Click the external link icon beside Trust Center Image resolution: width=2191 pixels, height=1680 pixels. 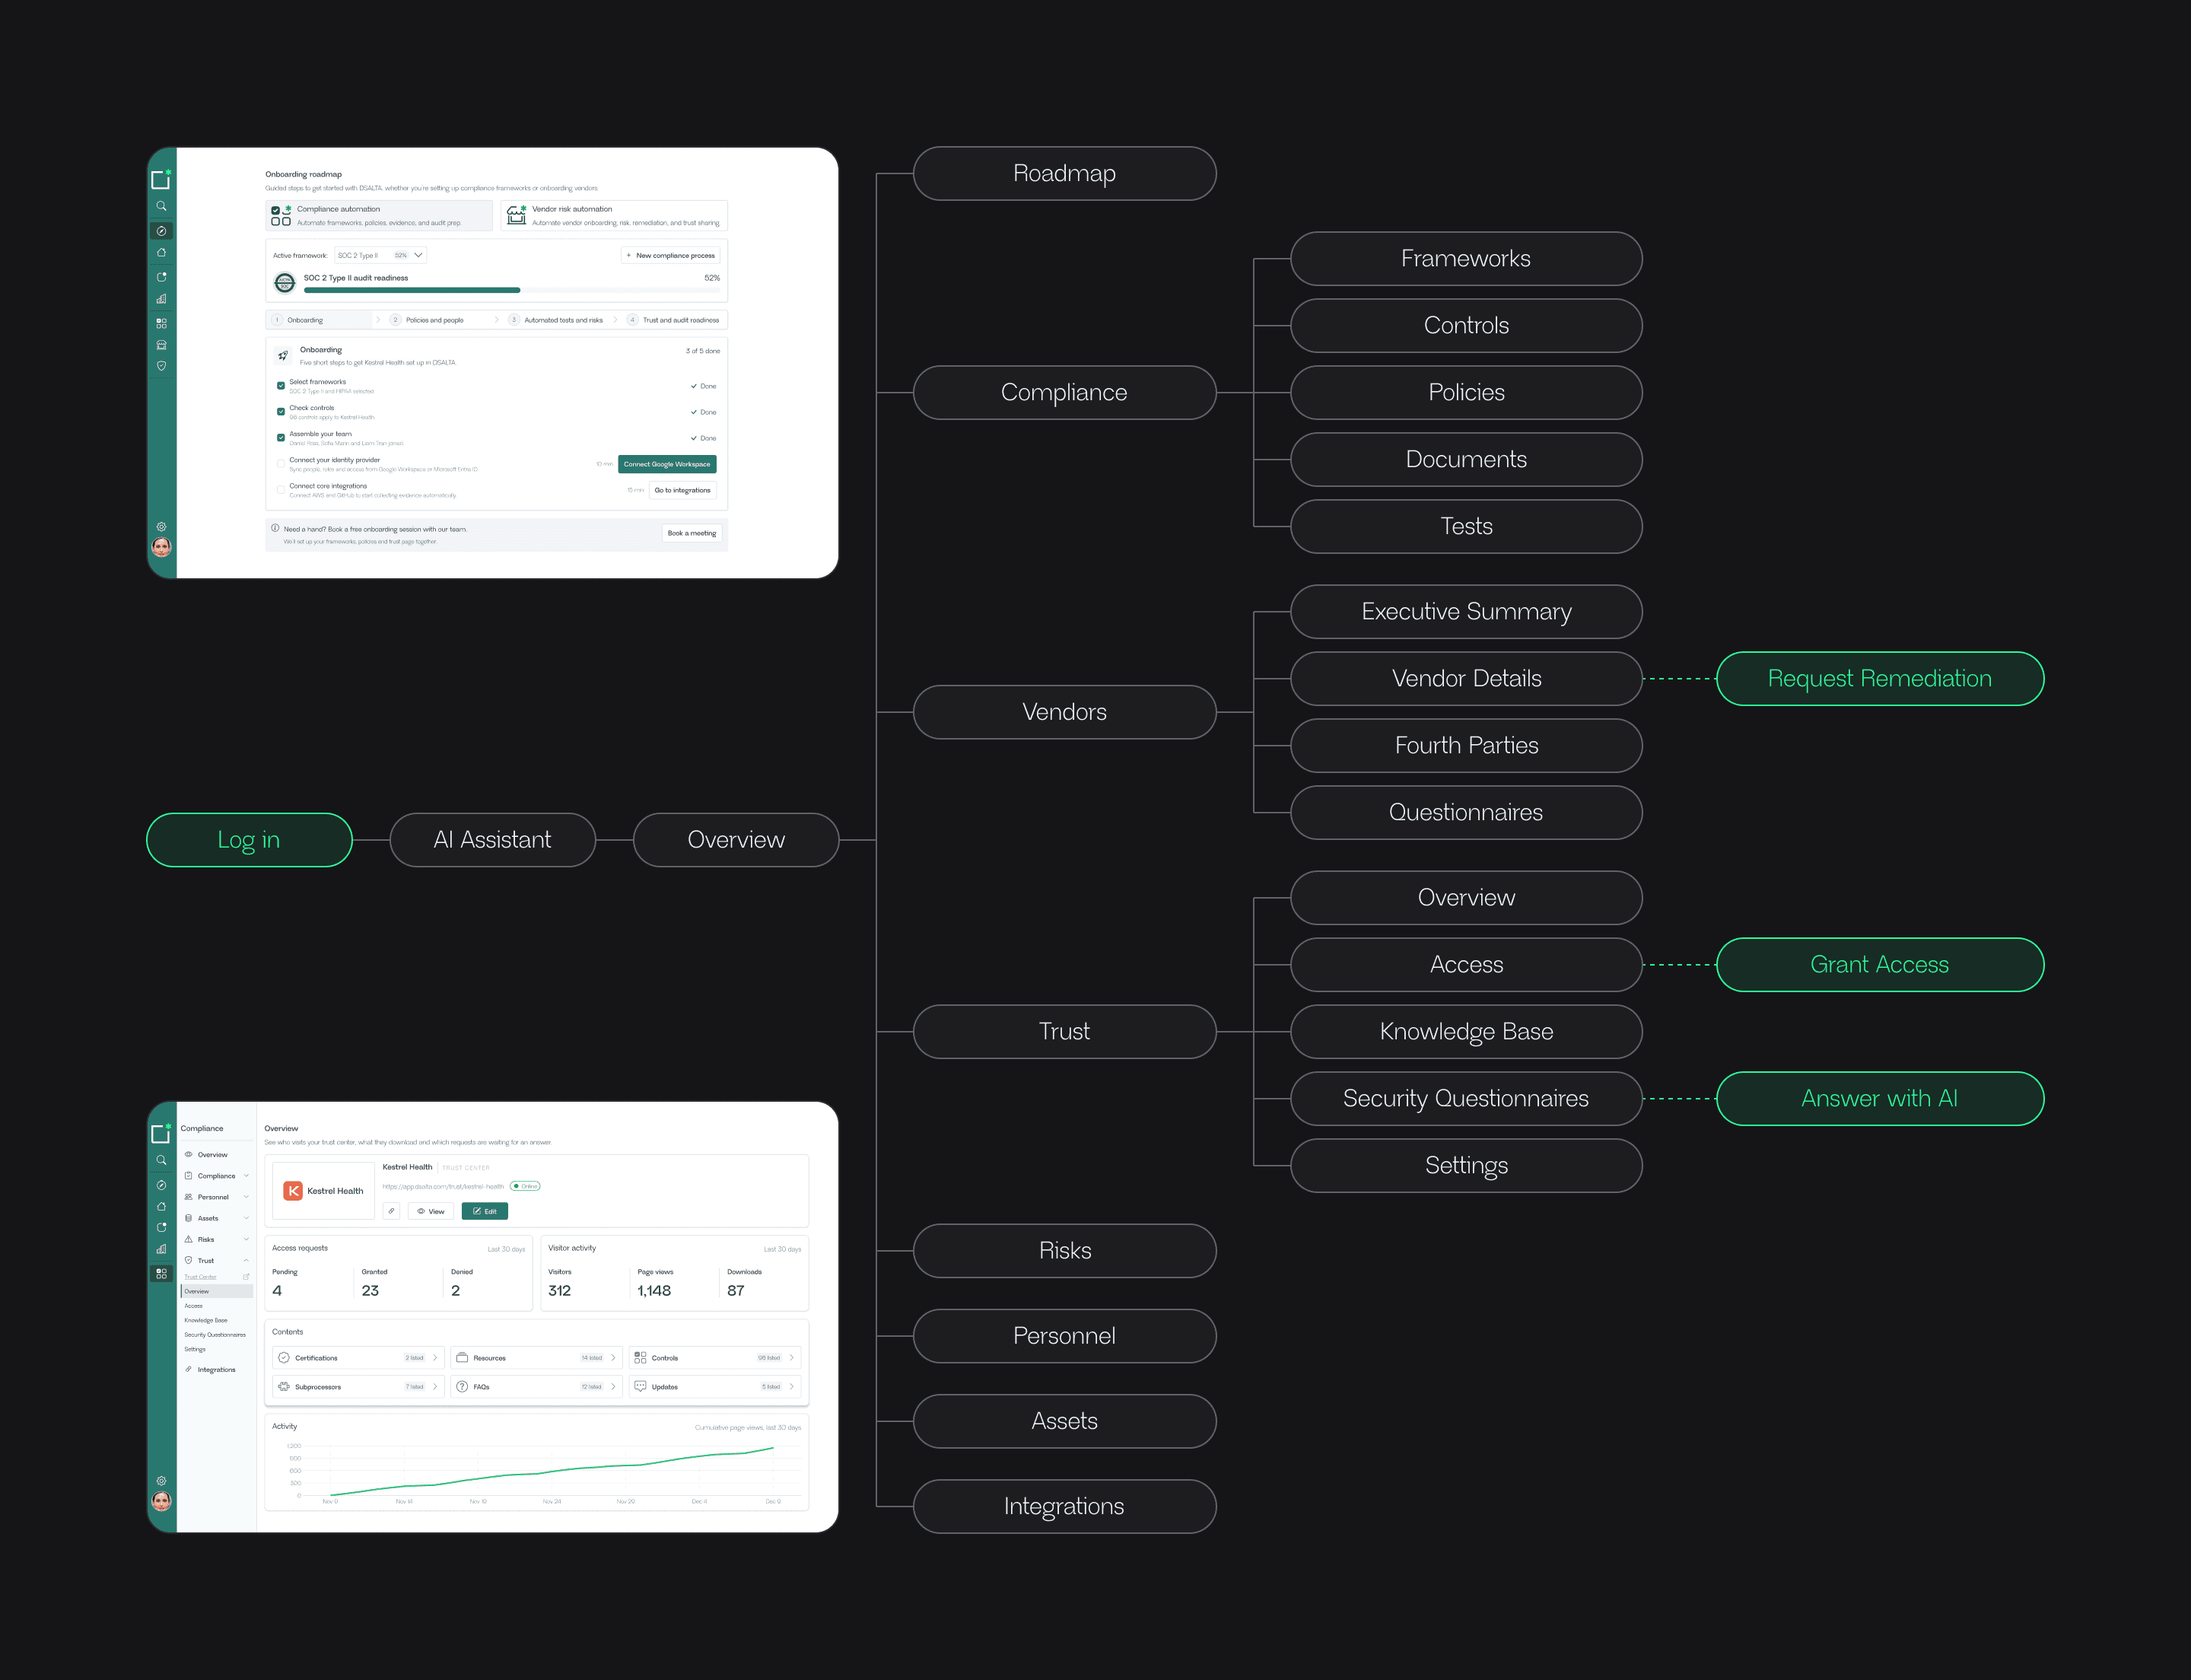[246, 1277]
